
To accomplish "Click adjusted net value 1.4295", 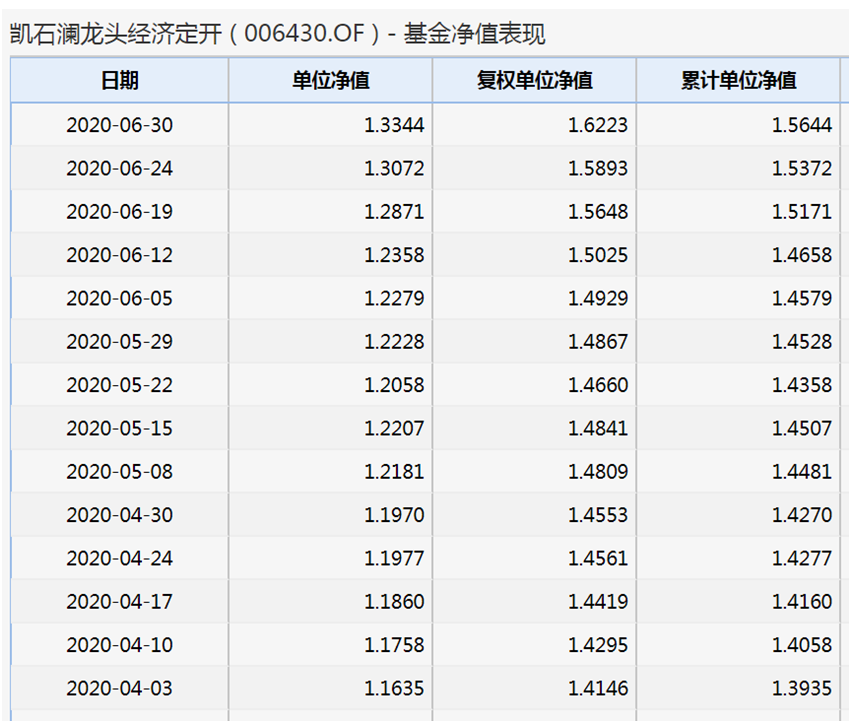I will pyautogui.click(x=598, y=645).
